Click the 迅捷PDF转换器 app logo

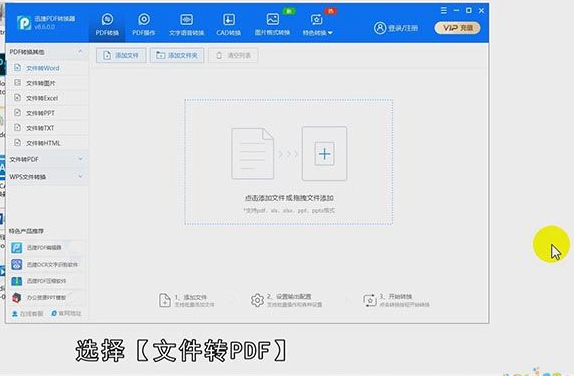[x=24, y=23]
